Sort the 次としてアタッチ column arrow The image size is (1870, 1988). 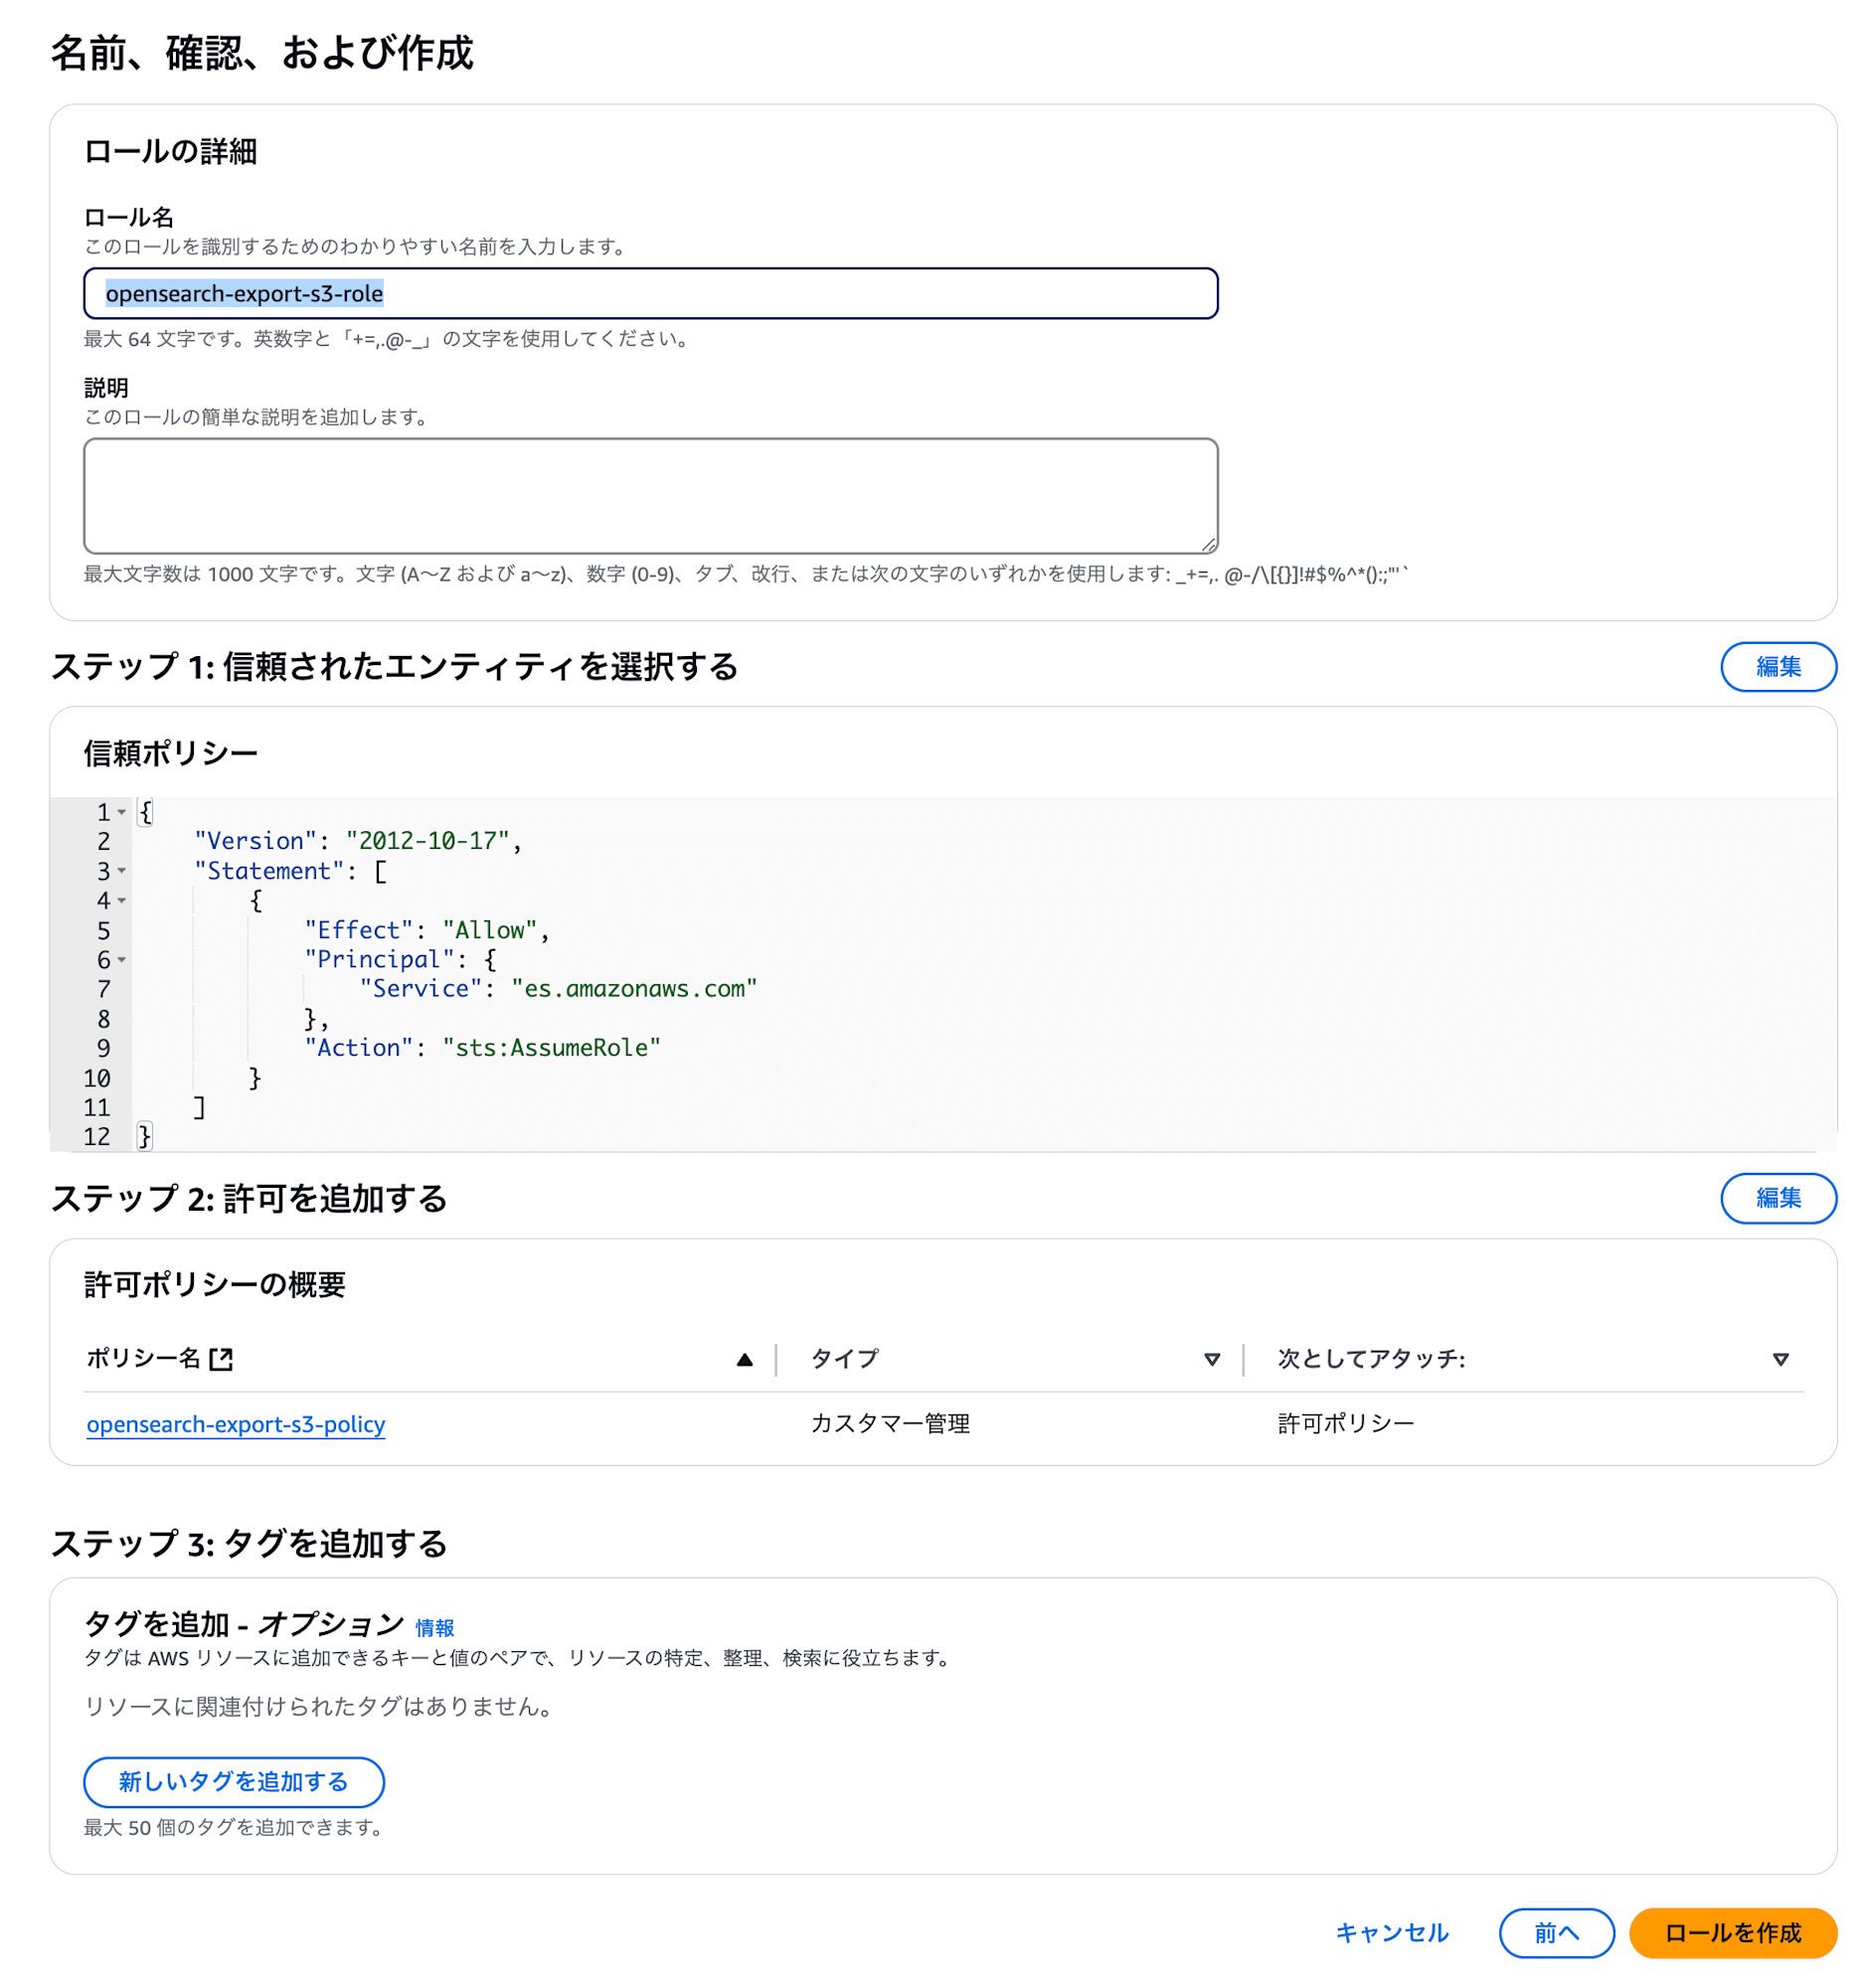coord(1779,1359)
